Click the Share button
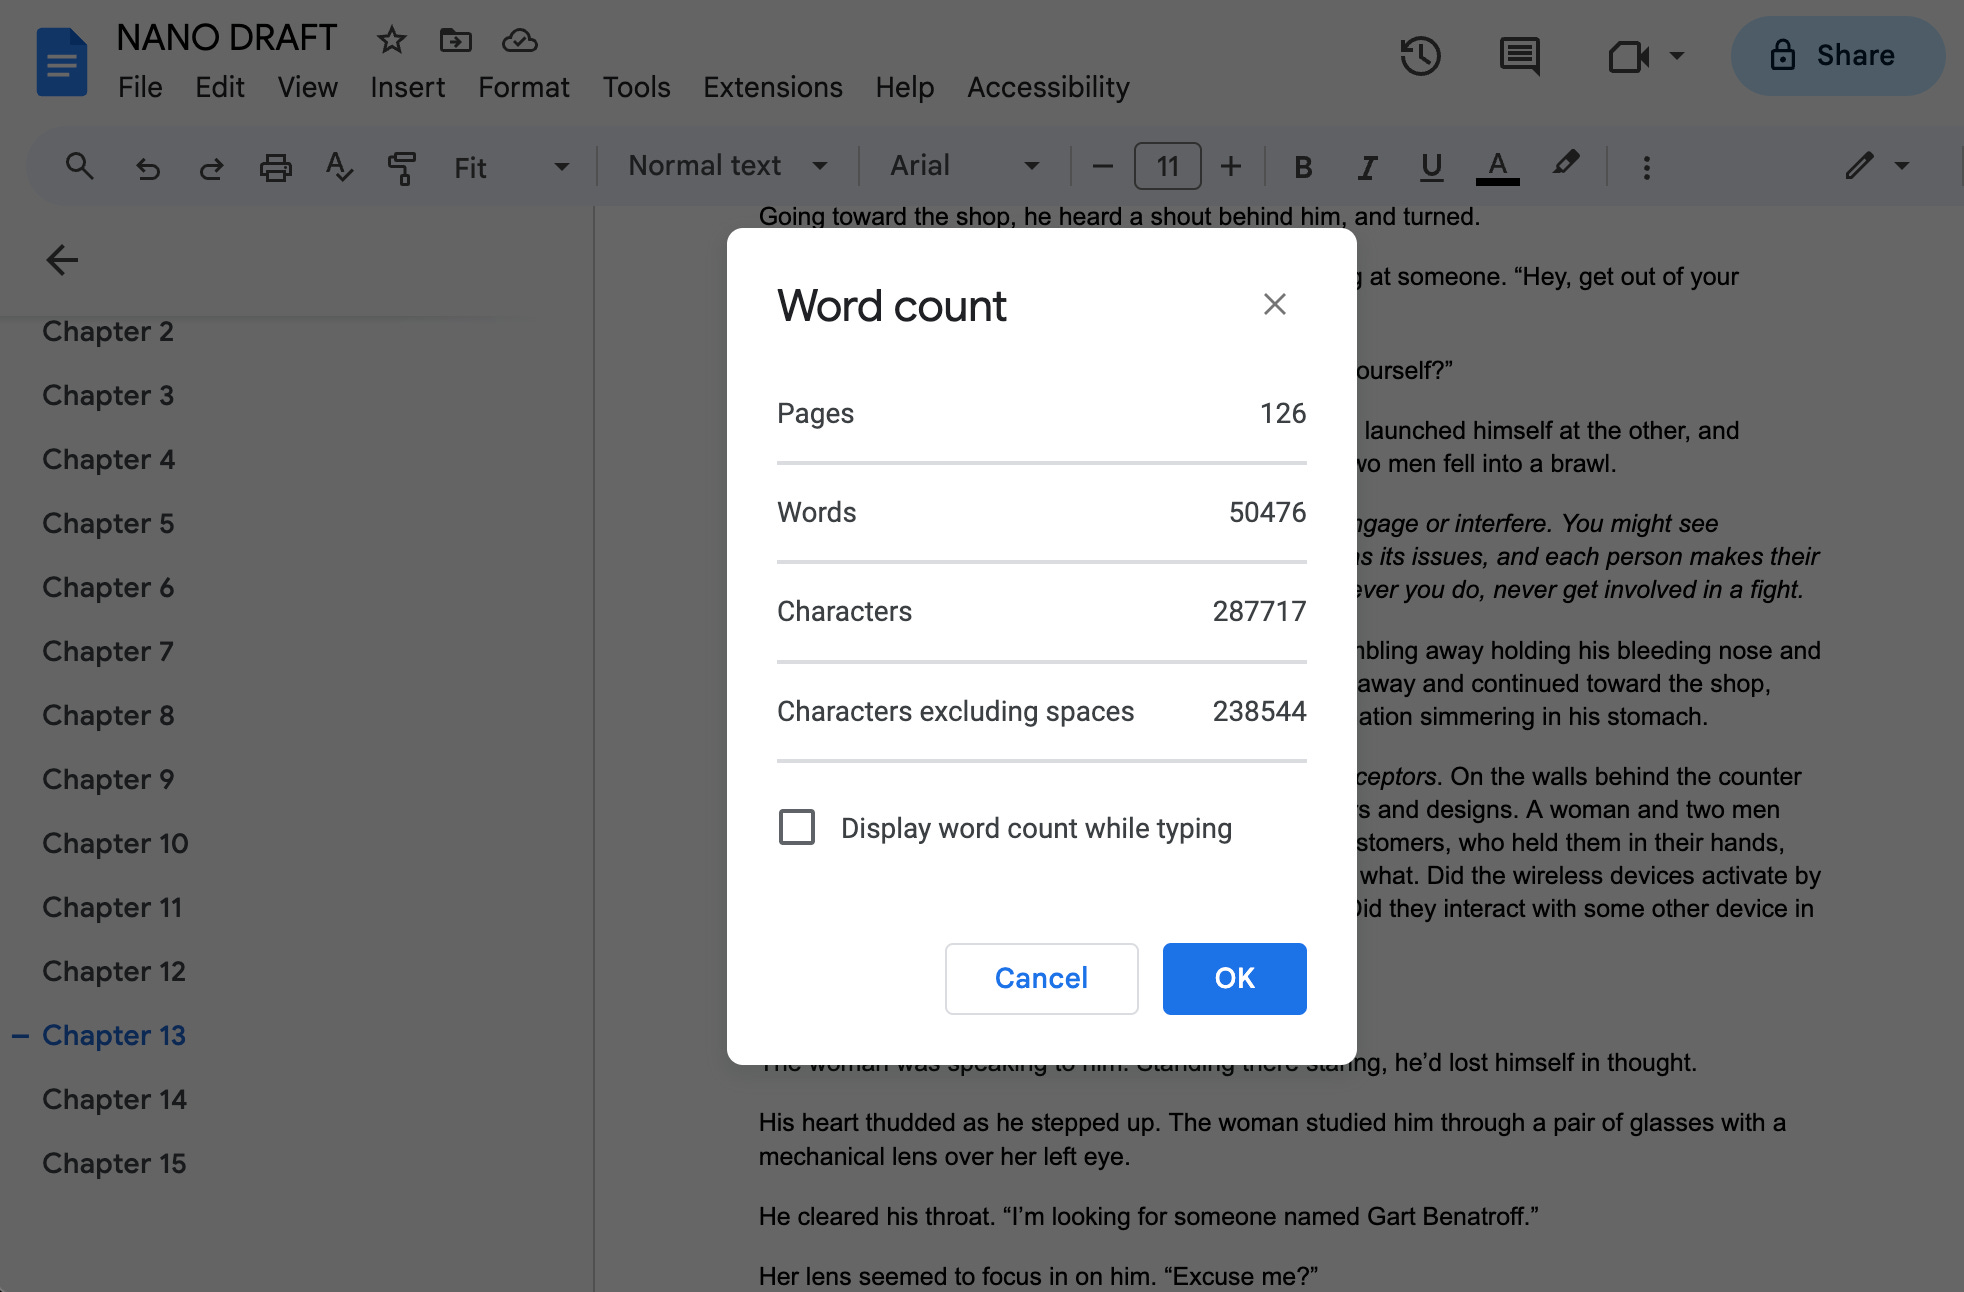Viewport: 1964px width, 1292px height. pyautogui.click(x=1837, y=56)
